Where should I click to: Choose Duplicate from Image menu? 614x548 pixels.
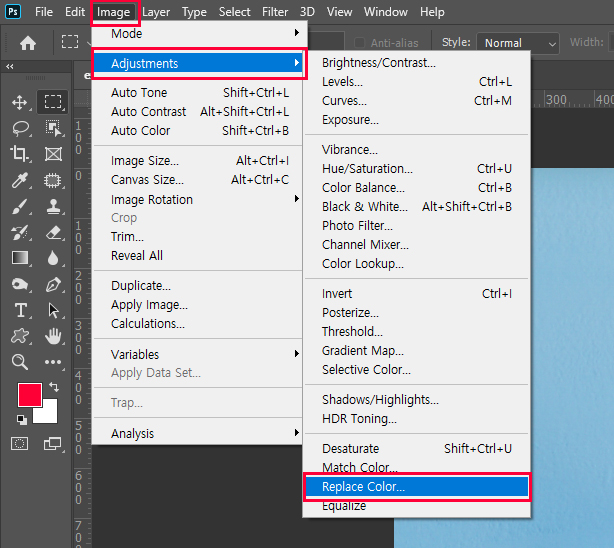197,286
